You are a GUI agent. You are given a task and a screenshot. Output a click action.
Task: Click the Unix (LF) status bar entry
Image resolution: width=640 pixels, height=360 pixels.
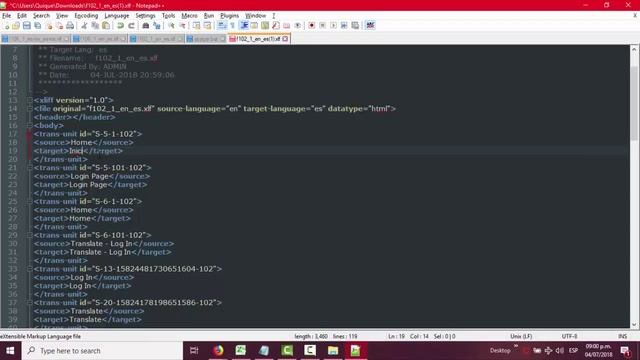tap(521, 336)
